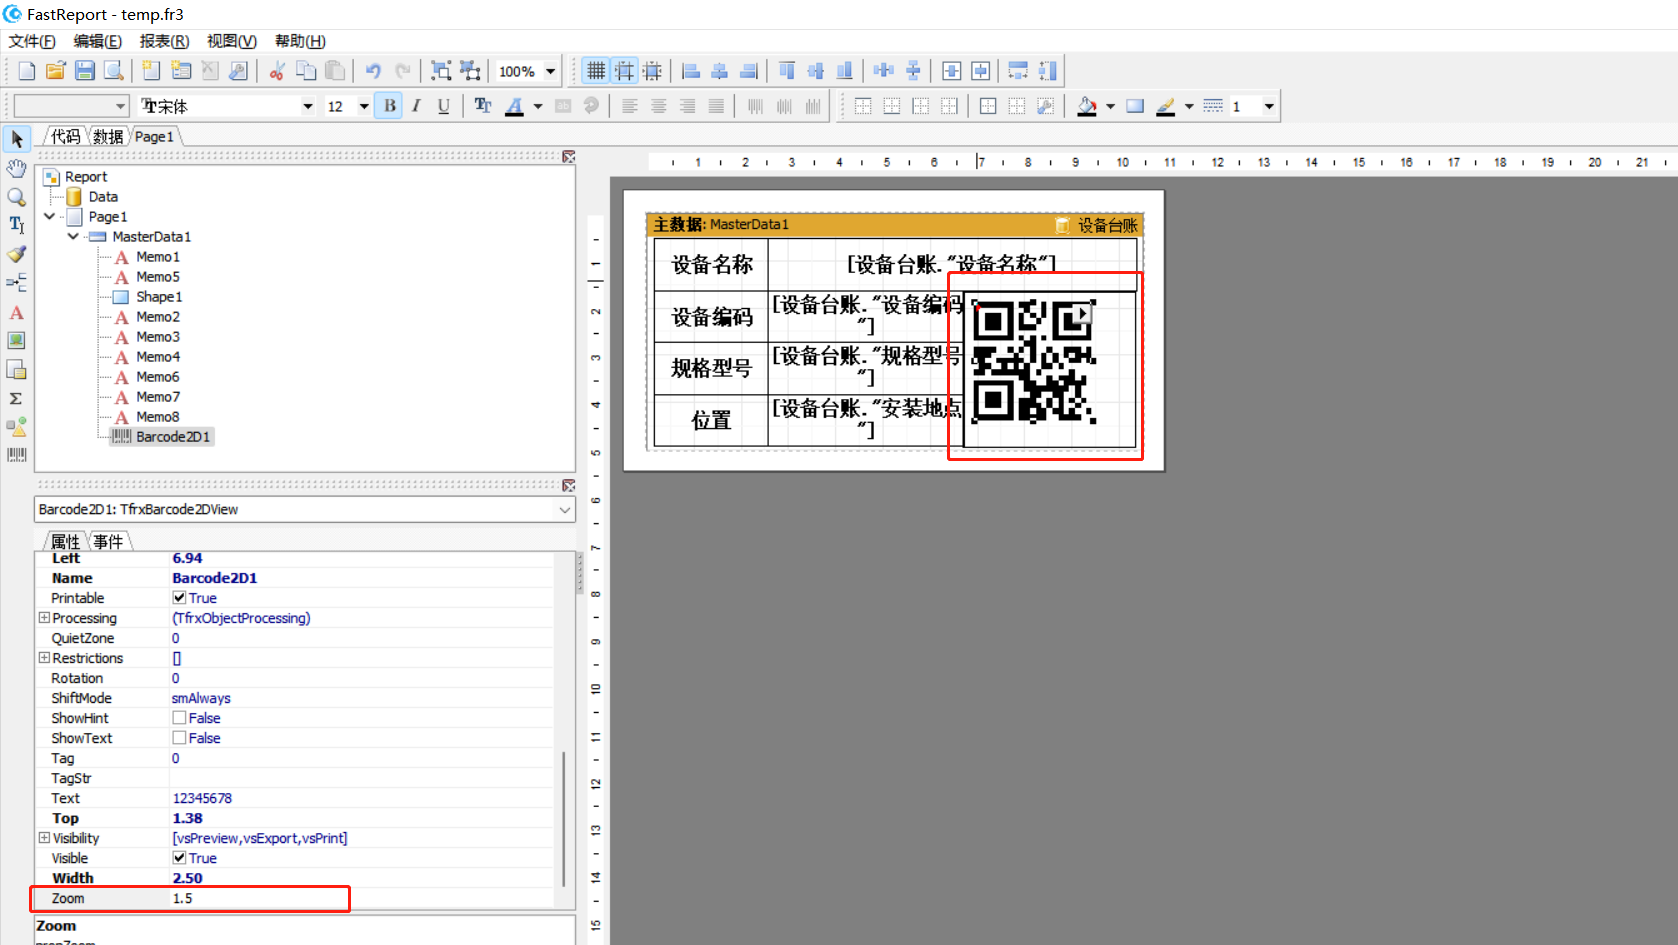Switch to the 数据 tab
This screenshot has width=1678, height=945.
(108, 136)
